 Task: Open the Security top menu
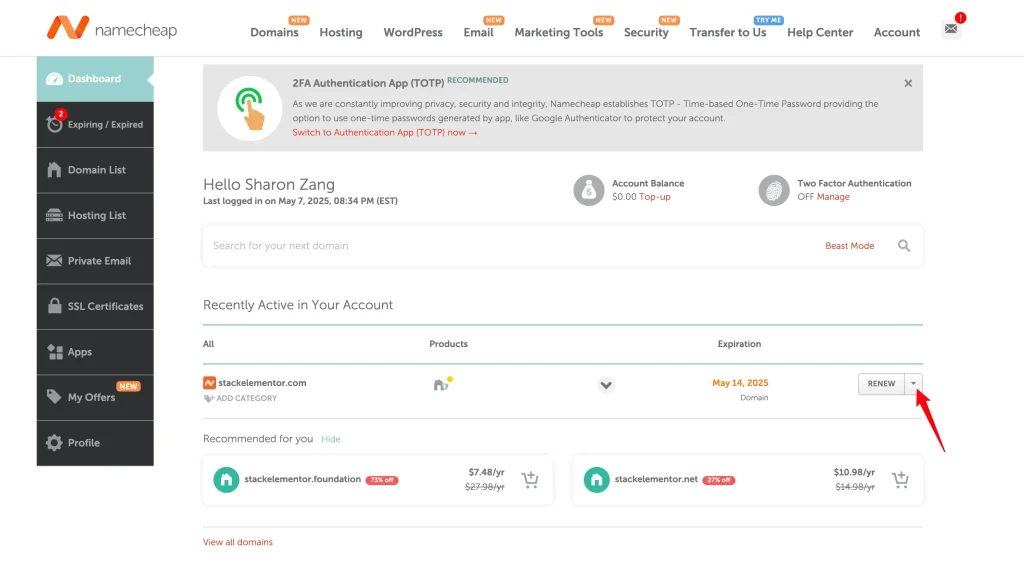click(646, 32)
